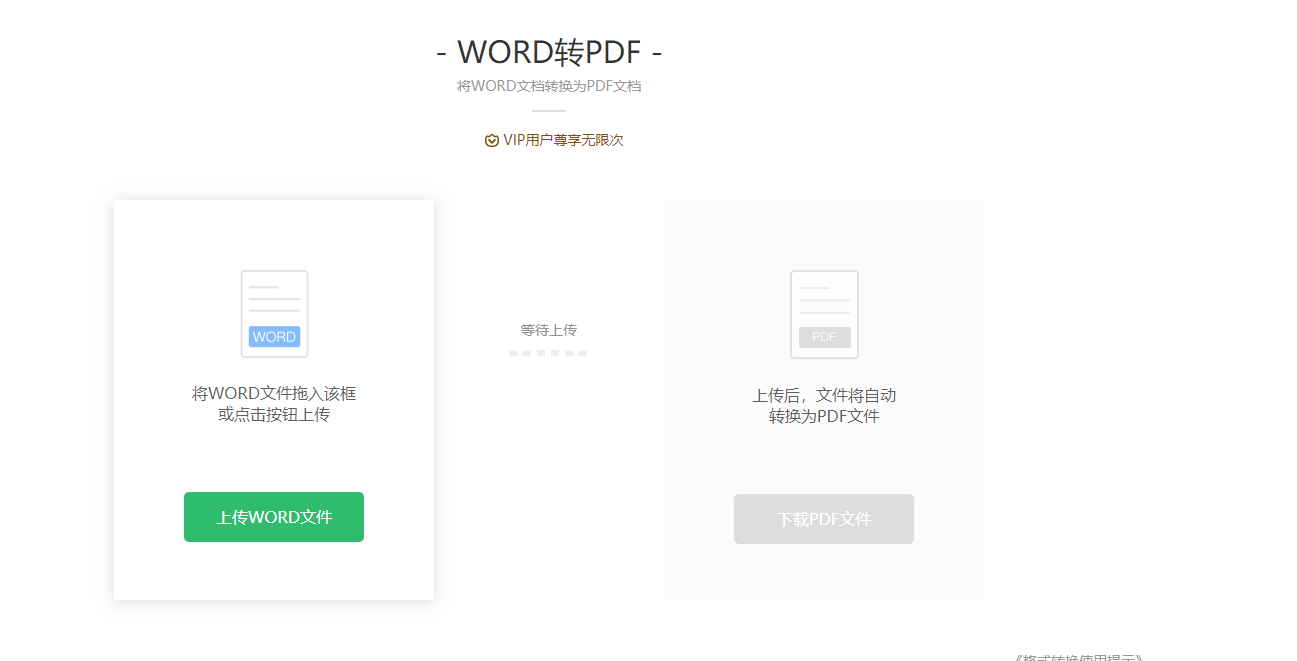
Task: Click the right-side conversion result panel
Action: click(x=823, y=398)
